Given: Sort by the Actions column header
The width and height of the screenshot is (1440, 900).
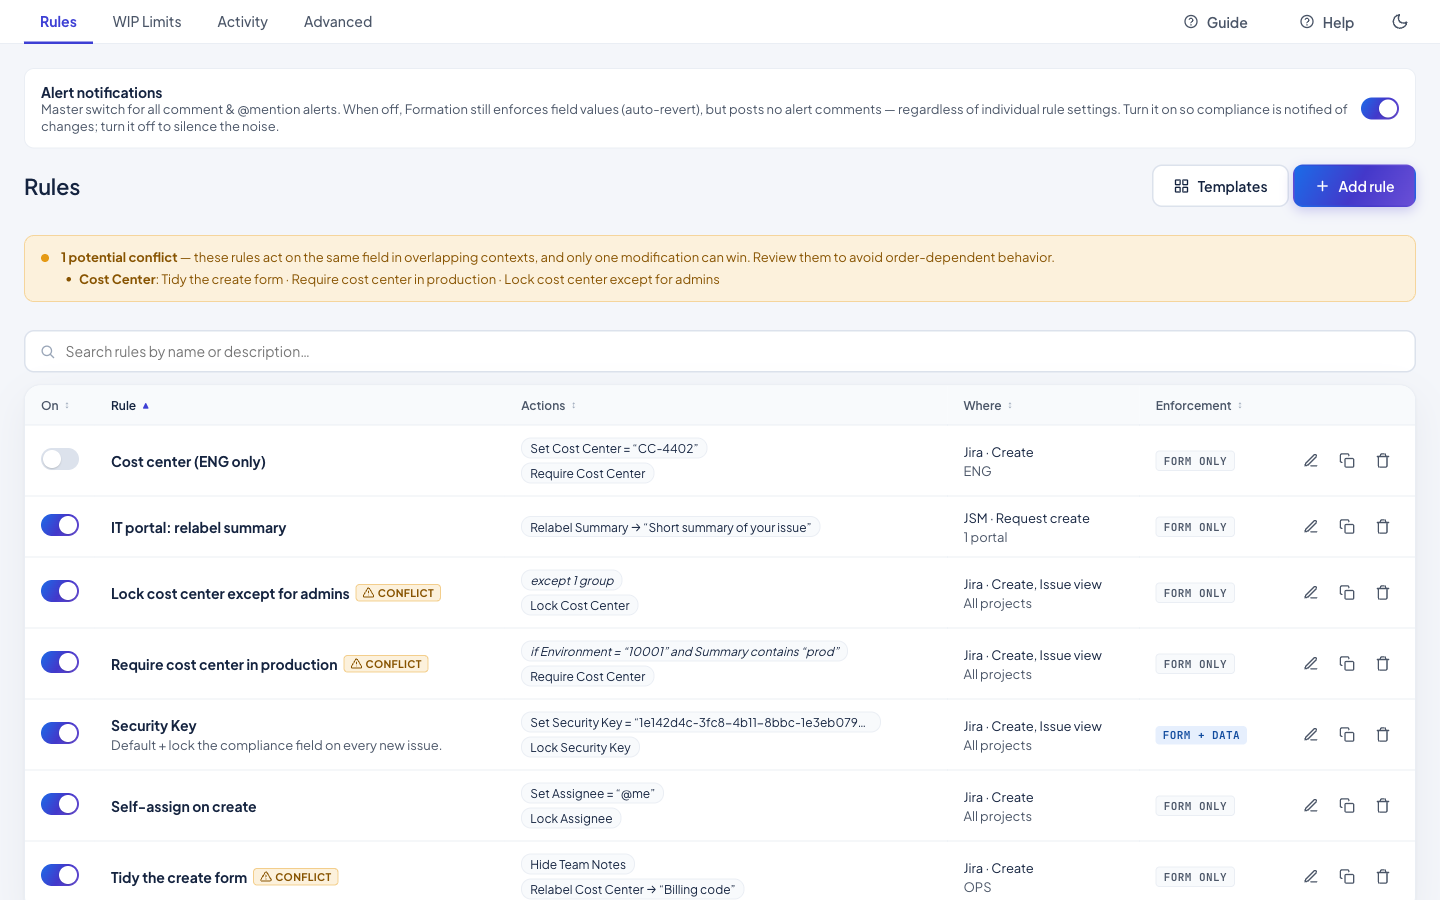Looking at the screenshot, I should [548, 406].
